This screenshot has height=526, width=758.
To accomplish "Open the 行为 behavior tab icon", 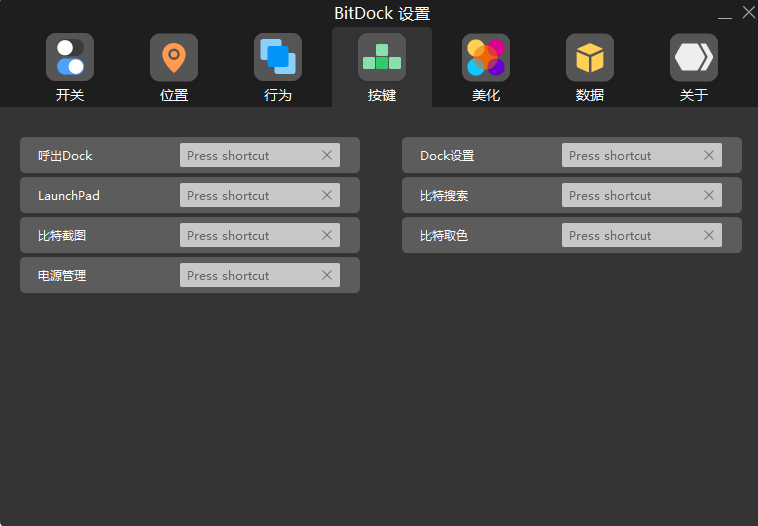I will coord(278,57).
